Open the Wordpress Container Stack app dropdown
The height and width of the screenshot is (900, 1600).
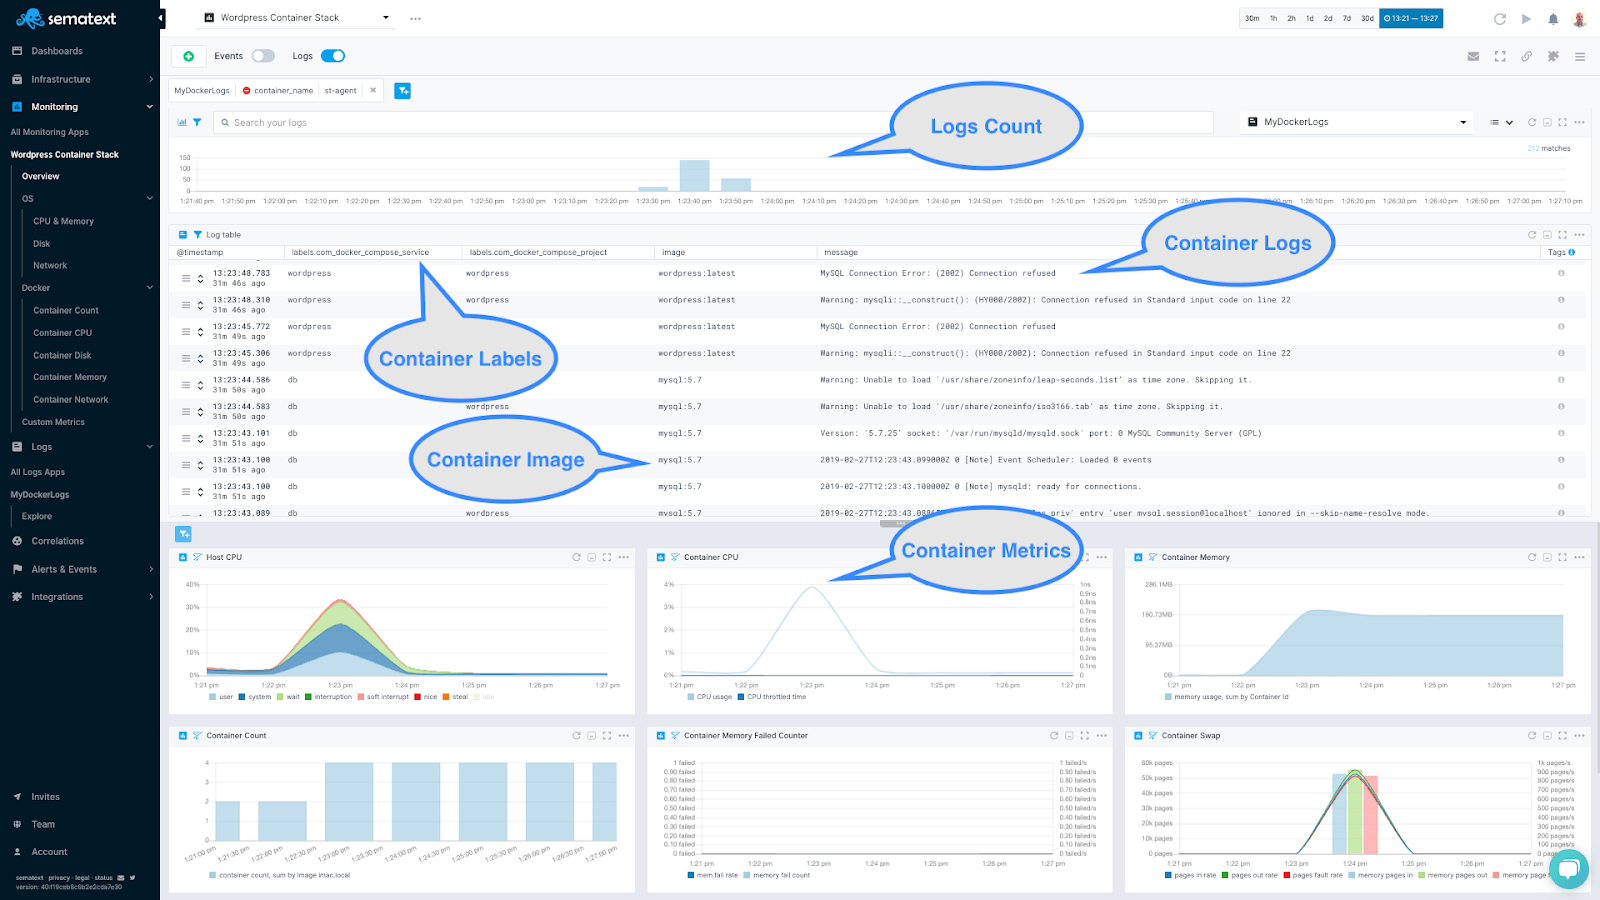point(296,18)
